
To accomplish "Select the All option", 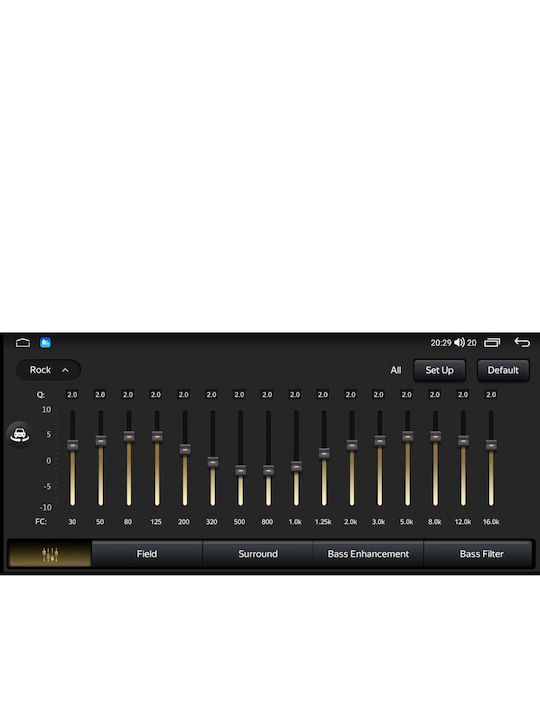I will pyautogui.click(x=396, y=370).
